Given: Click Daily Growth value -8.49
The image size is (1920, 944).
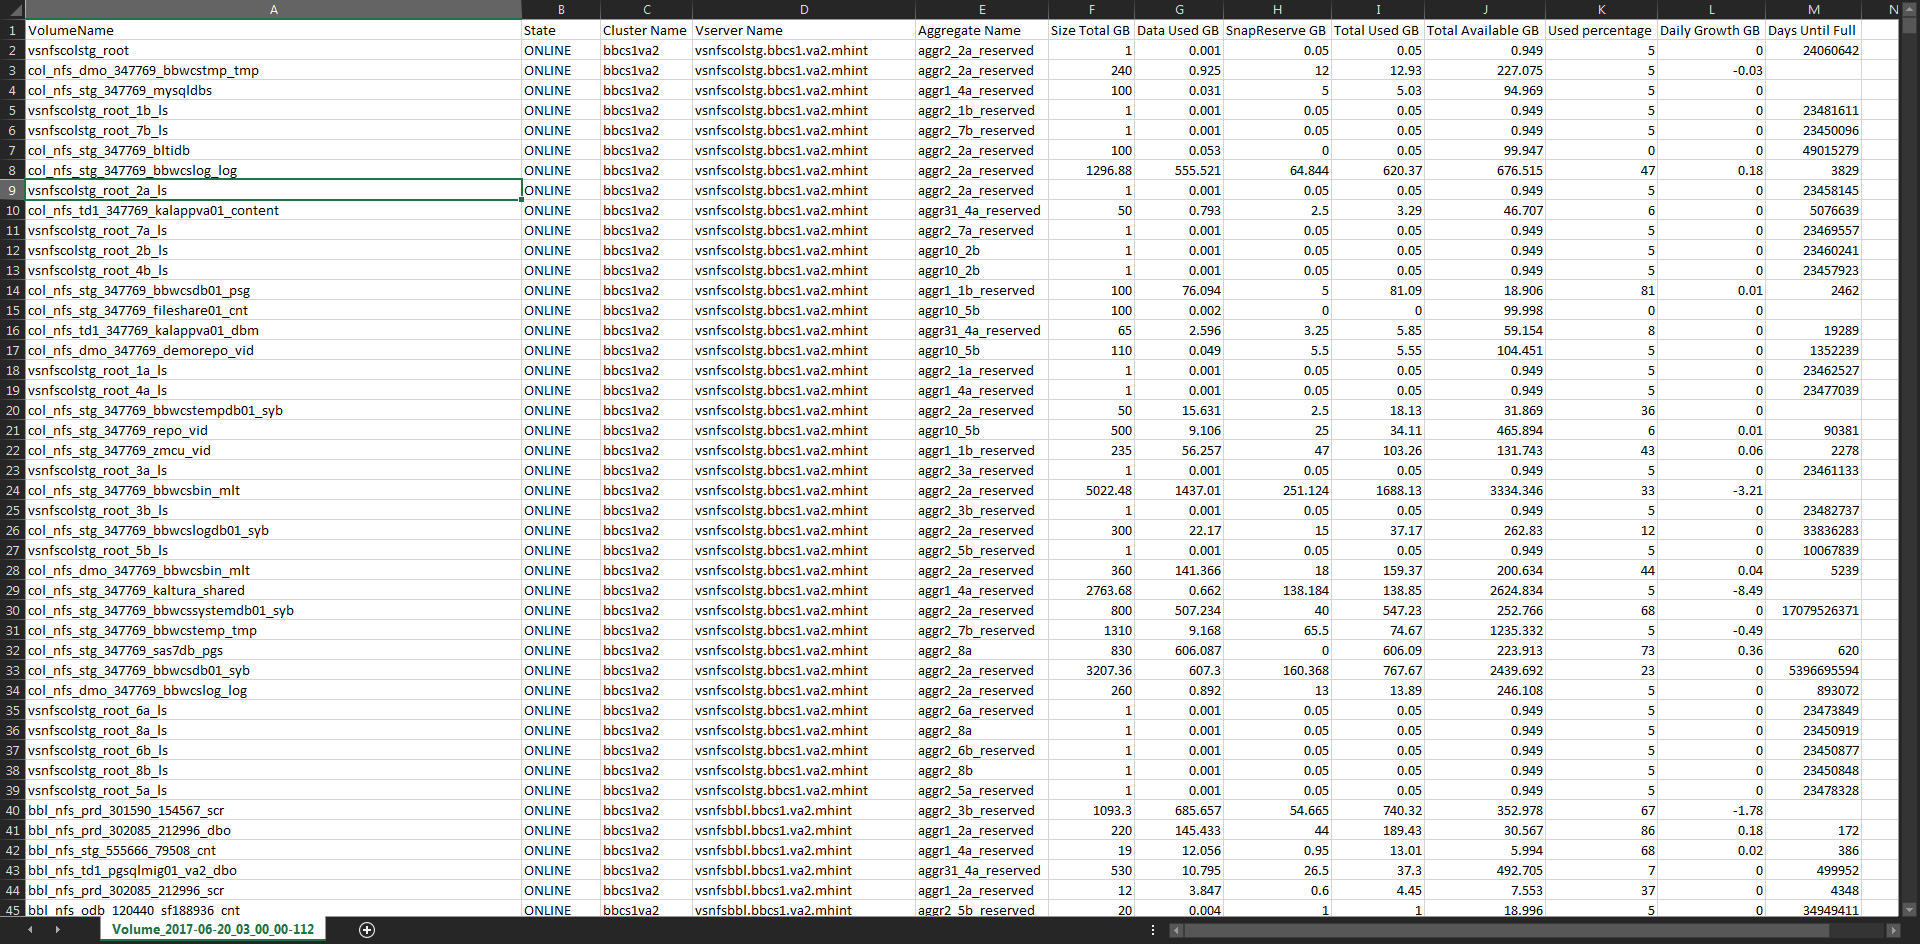Looking at the screenshot, I should point(1711,590).
